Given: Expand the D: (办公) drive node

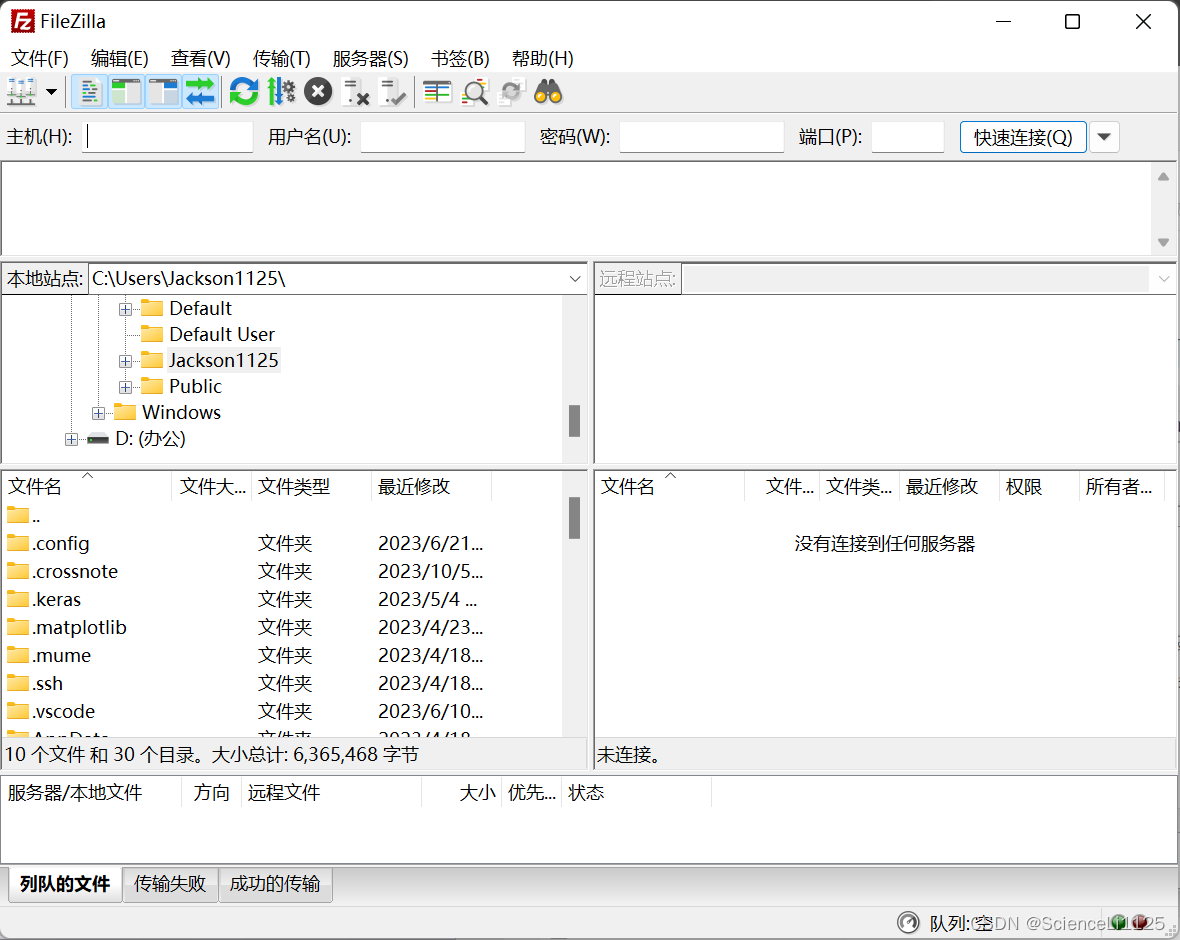Looking at the screenshot, I should (x=71, y=440).
